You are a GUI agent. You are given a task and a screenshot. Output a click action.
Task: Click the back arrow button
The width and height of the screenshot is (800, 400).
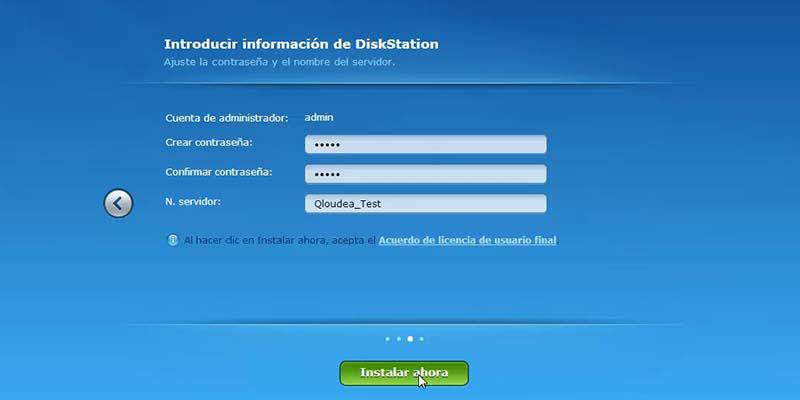click(118, 204)
